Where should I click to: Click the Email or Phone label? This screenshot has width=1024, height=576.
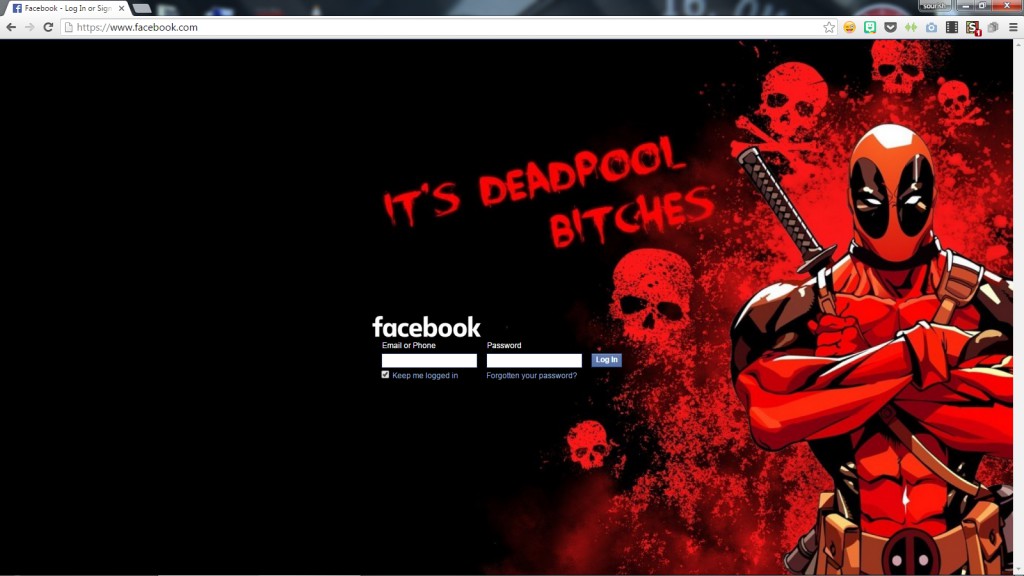click(409, 345)
